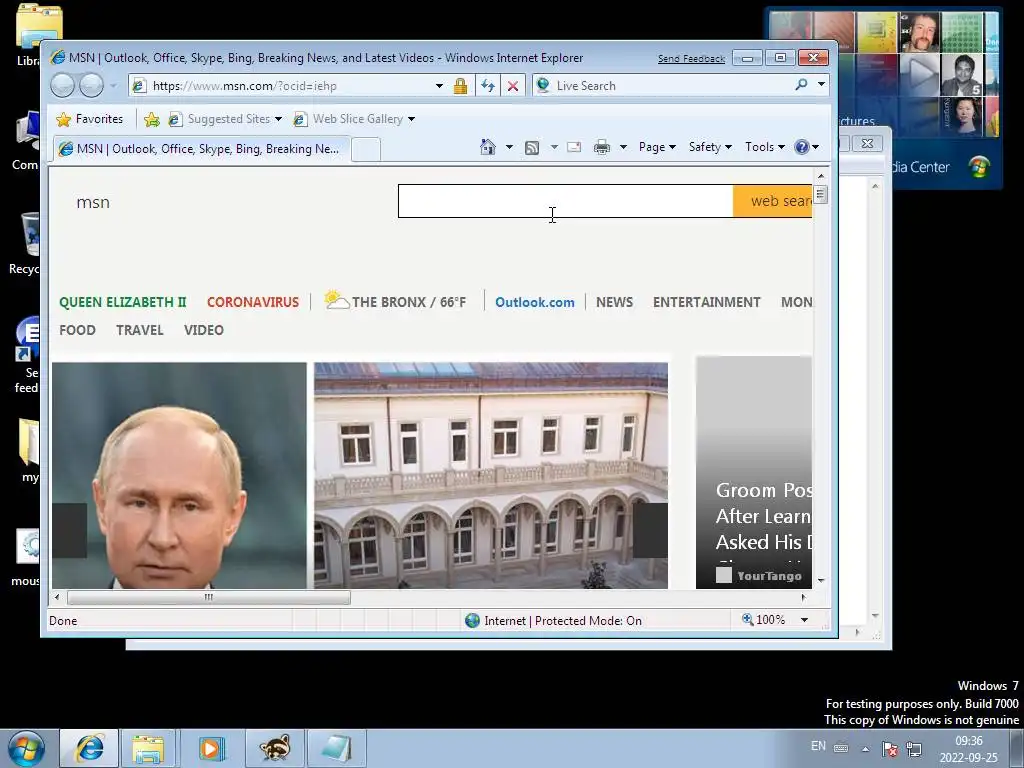Open the Suggested Sites favorites link
The height and width of the screenshot is (768, 1024).
(x=225, y=119)
